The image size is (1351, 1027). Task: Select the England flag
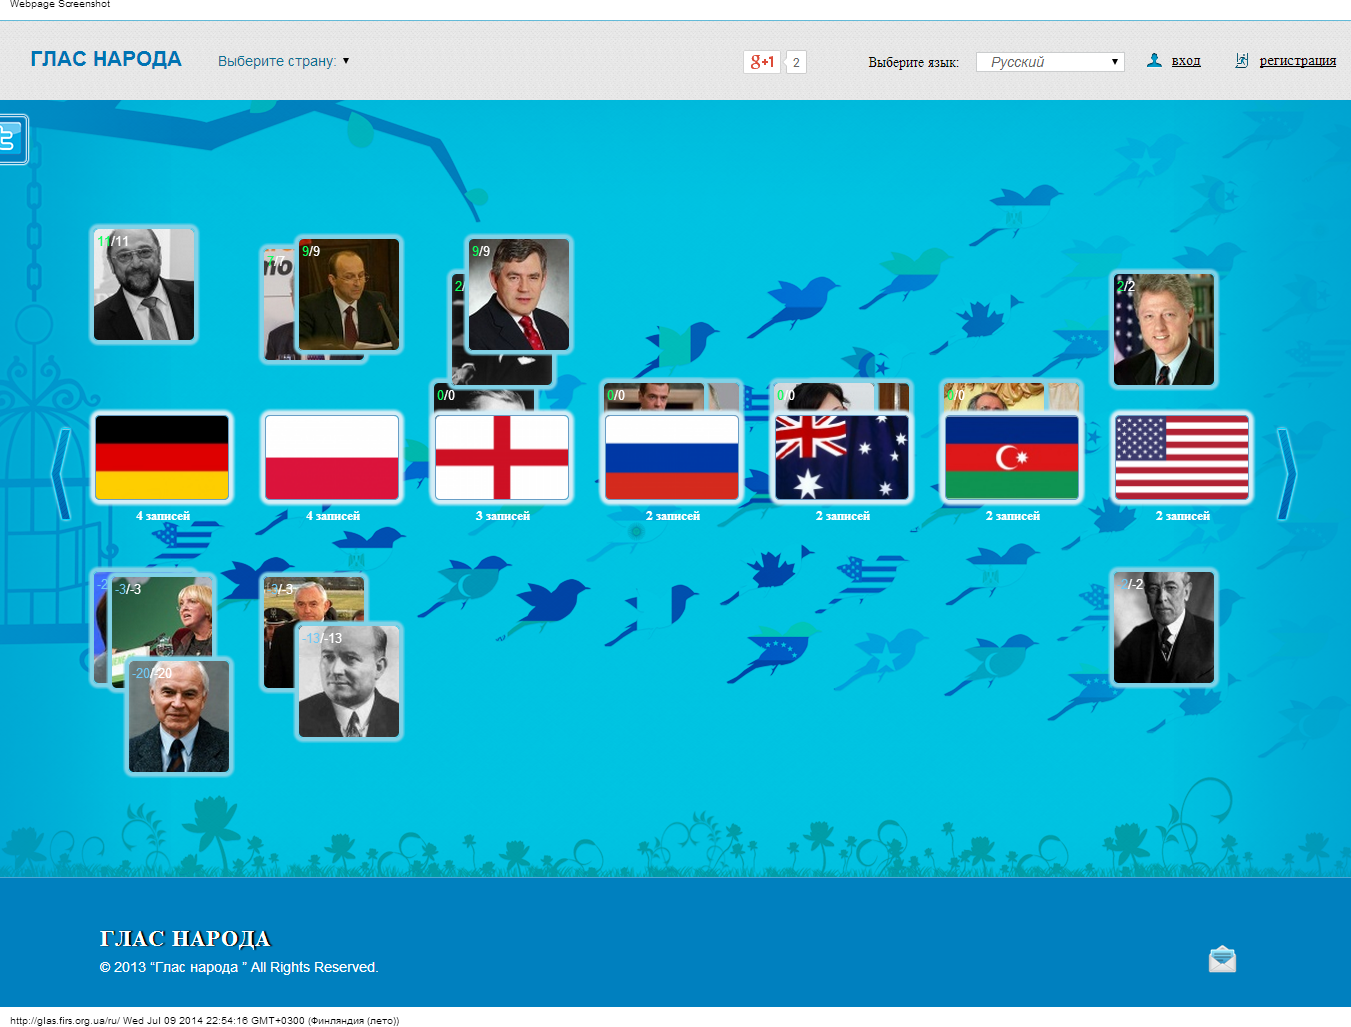[502, 457]
